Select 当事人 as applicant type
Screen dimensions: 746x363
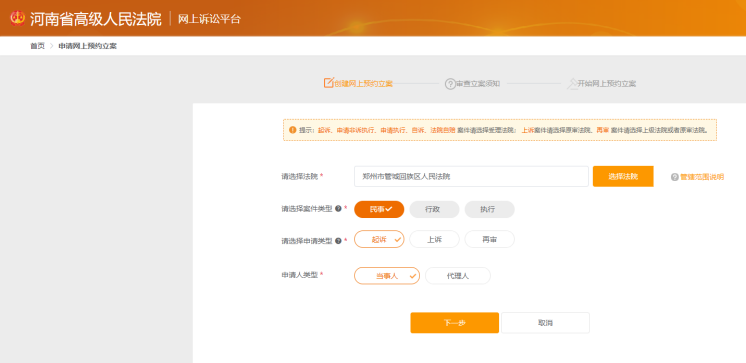click(x=387, y=275)
